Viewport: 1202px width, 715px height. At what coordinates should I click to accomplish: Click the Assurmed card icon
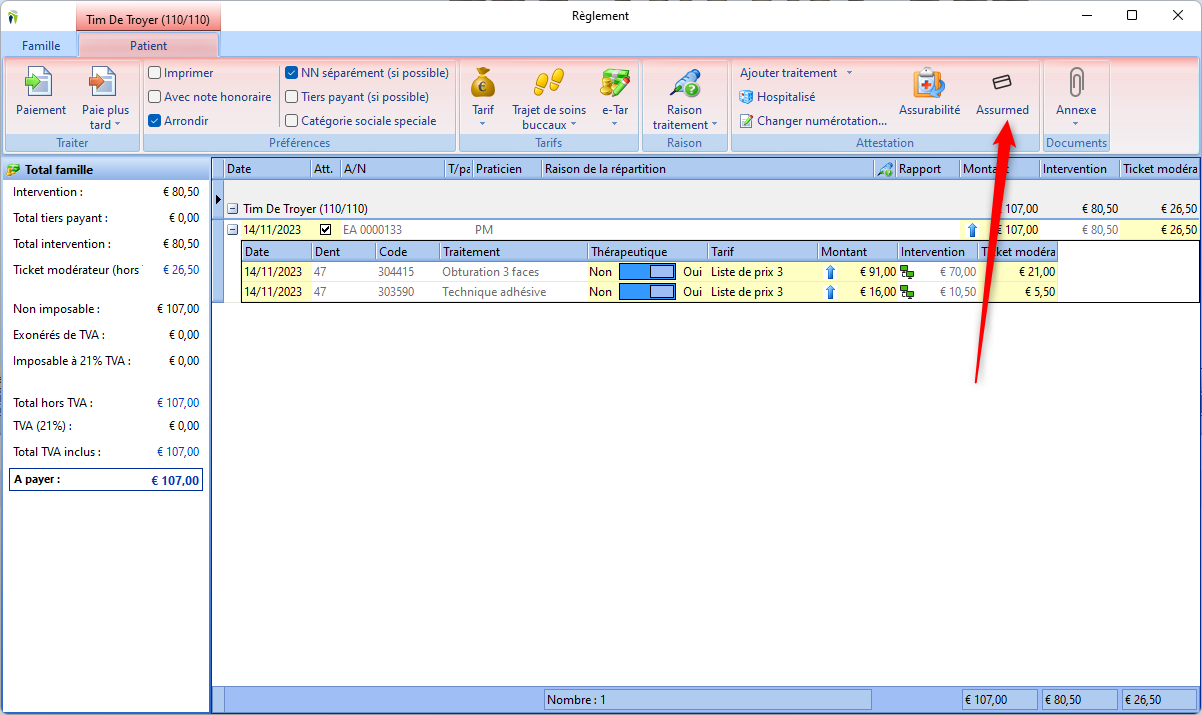[x=1002, y=83]
